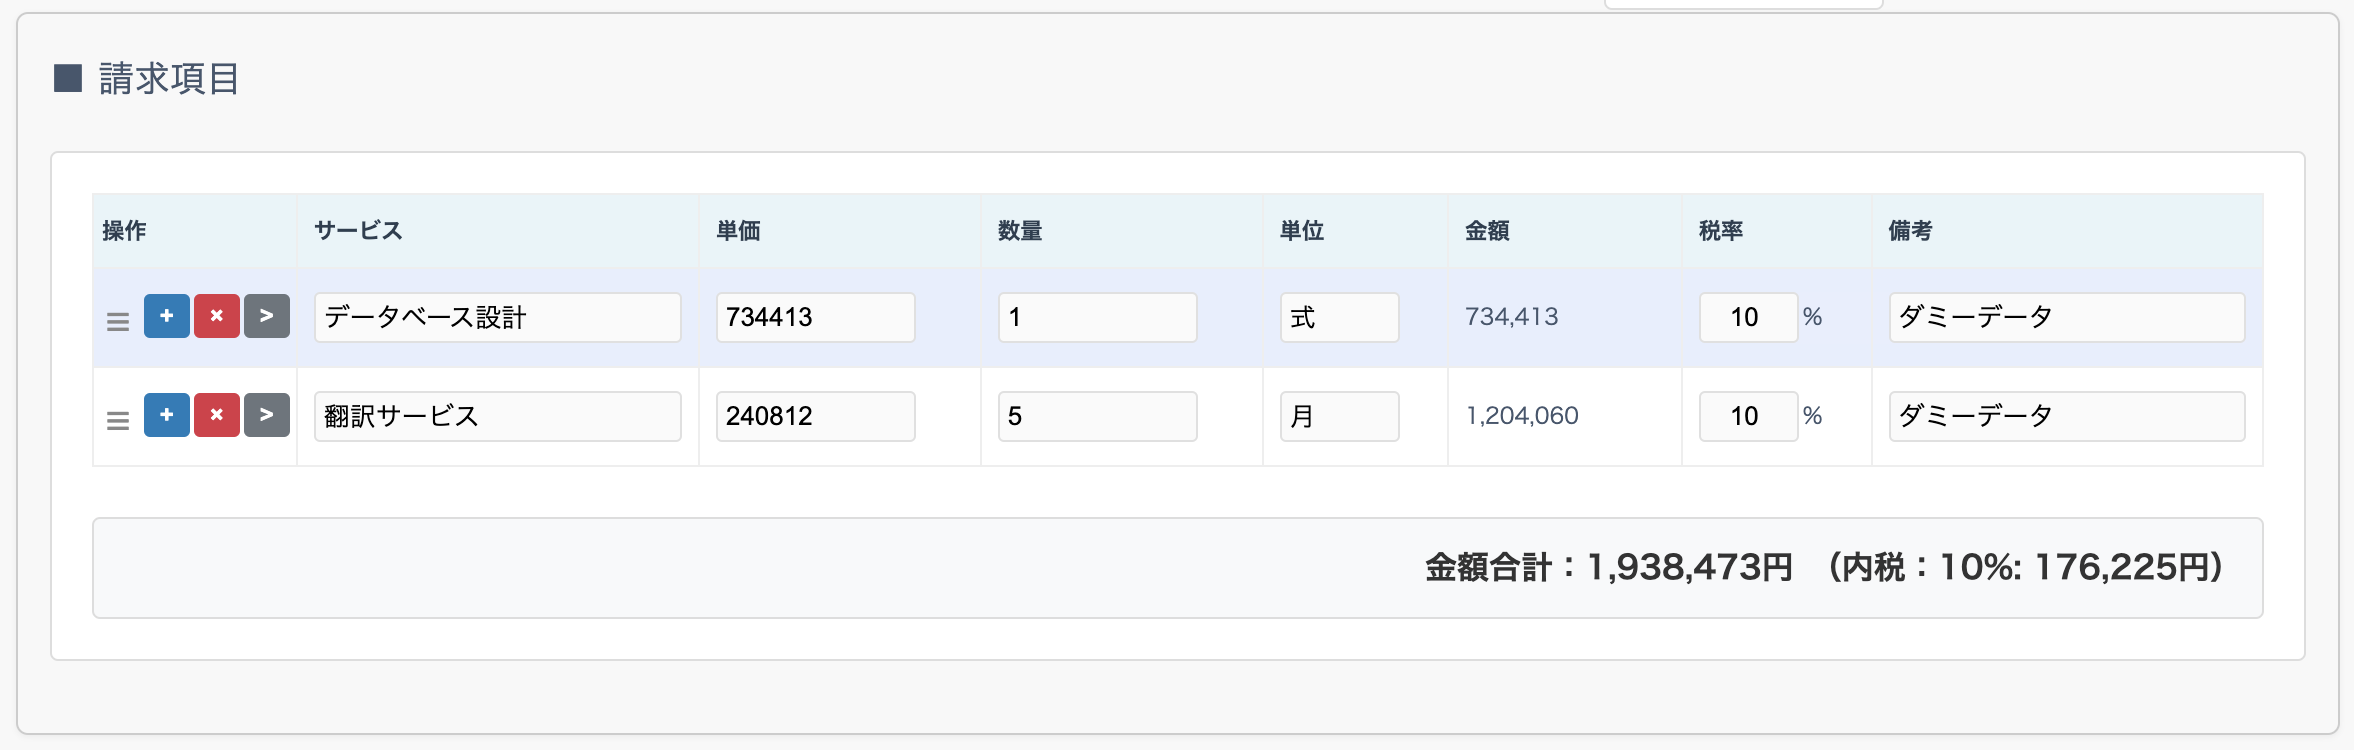The image size is (2354, 750).
Task: Select the quantity field with value 5
Action: click(1098, 416)
